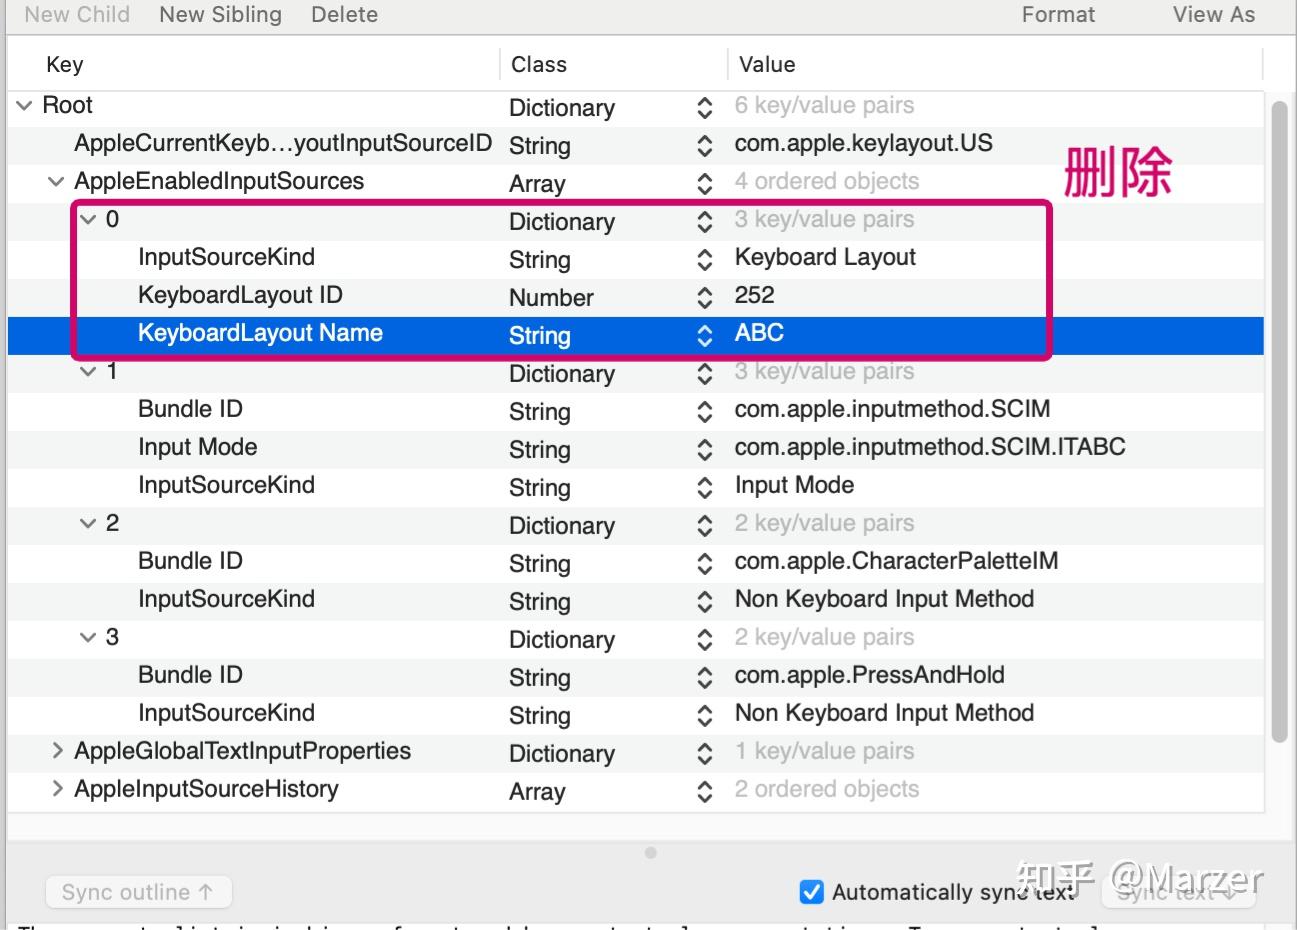
Task: Toggle Automatically sync text checkbox
Action: pos(812,892)
